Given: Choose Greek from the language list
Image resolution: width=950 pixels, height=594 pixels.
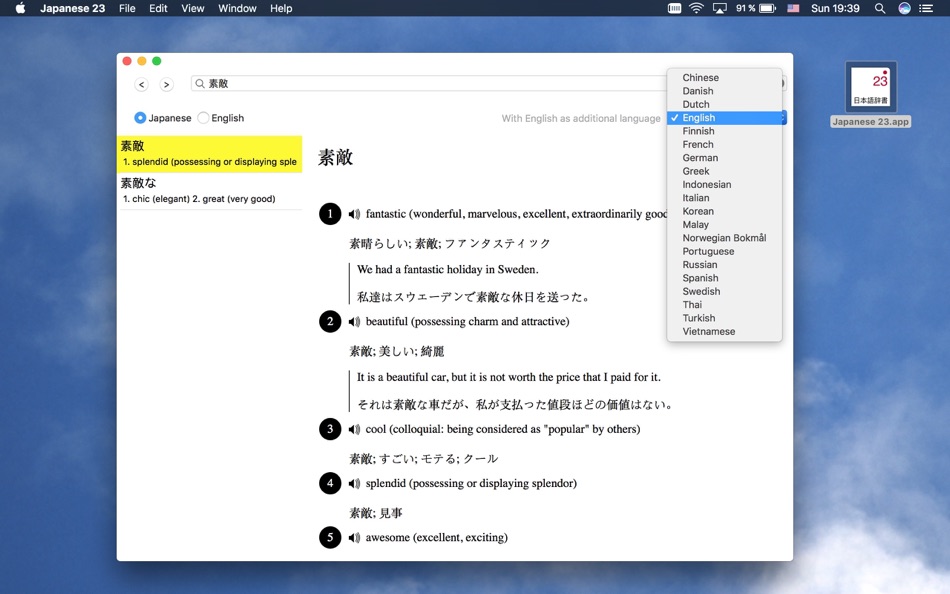Looking at the screenshot, I should point(725,171).
